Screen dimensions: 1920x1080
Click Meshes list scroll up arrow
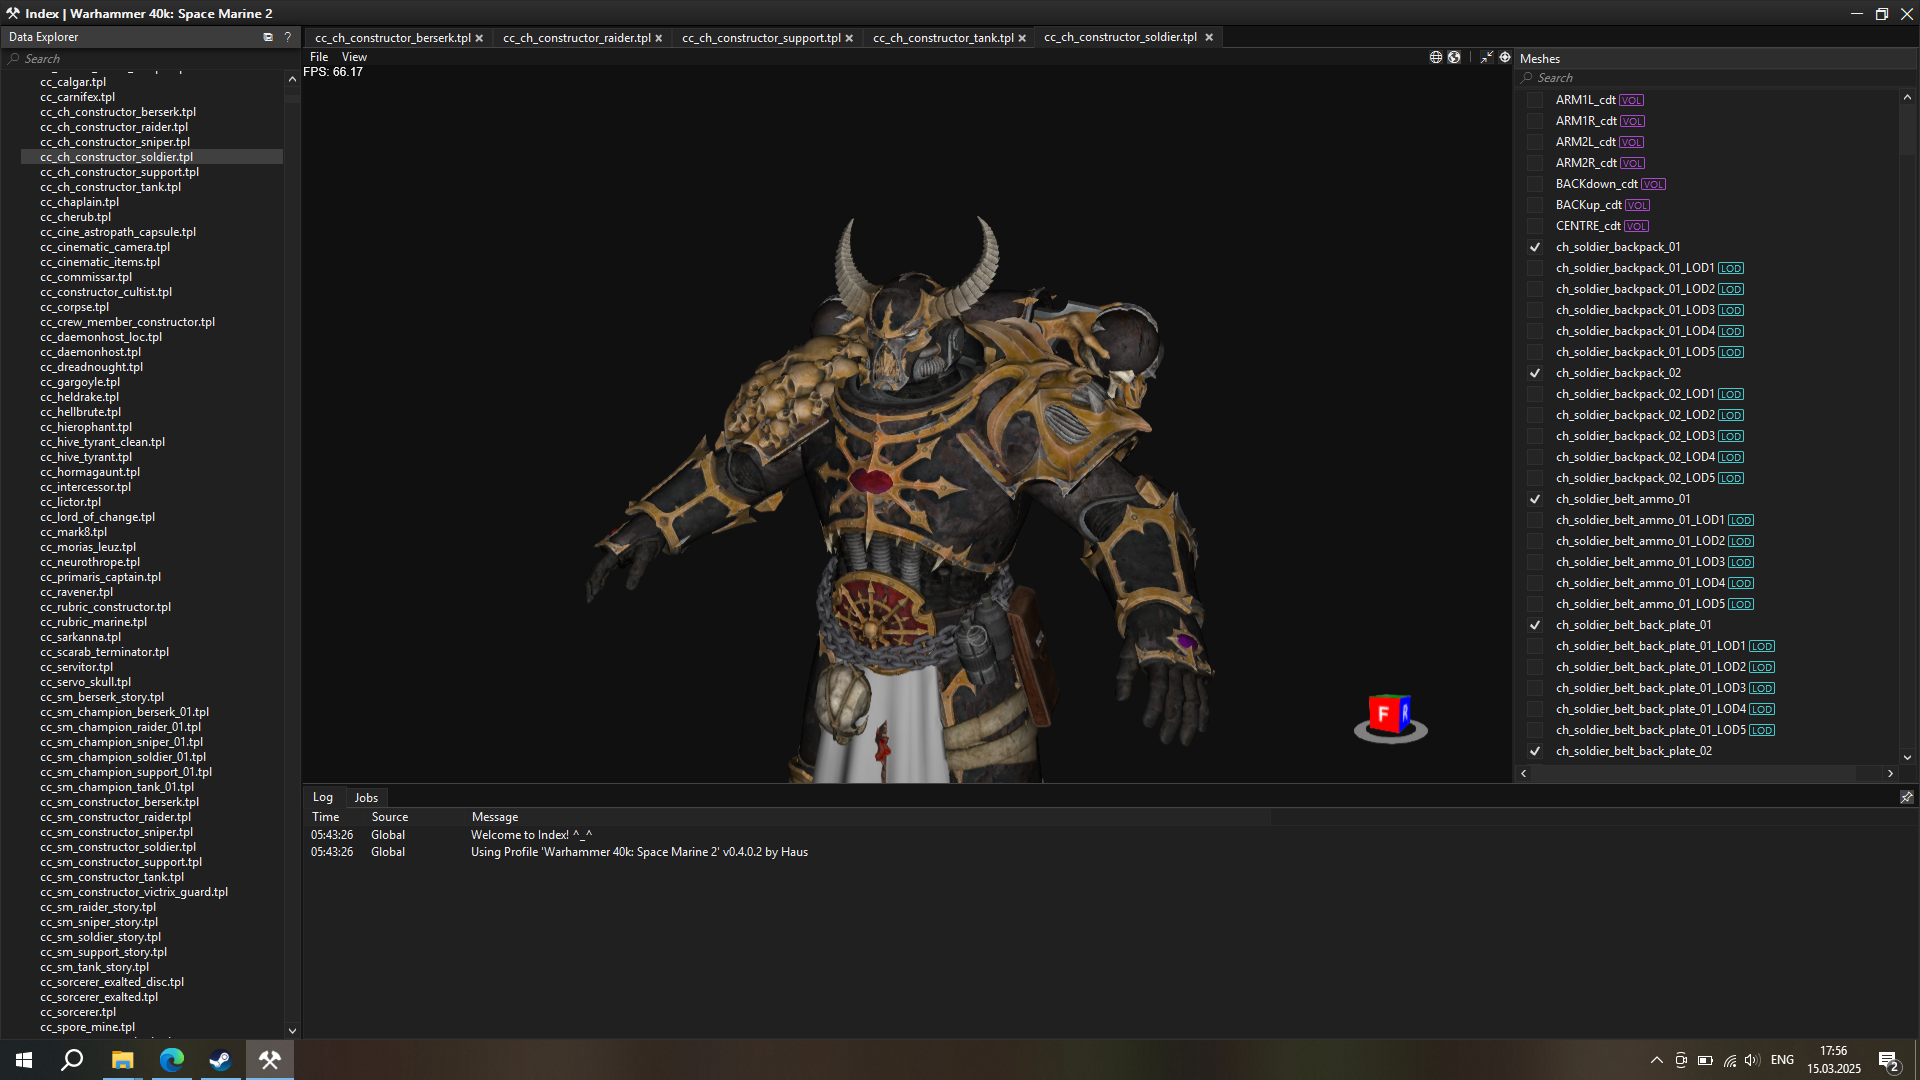[x=1907, y=97]
